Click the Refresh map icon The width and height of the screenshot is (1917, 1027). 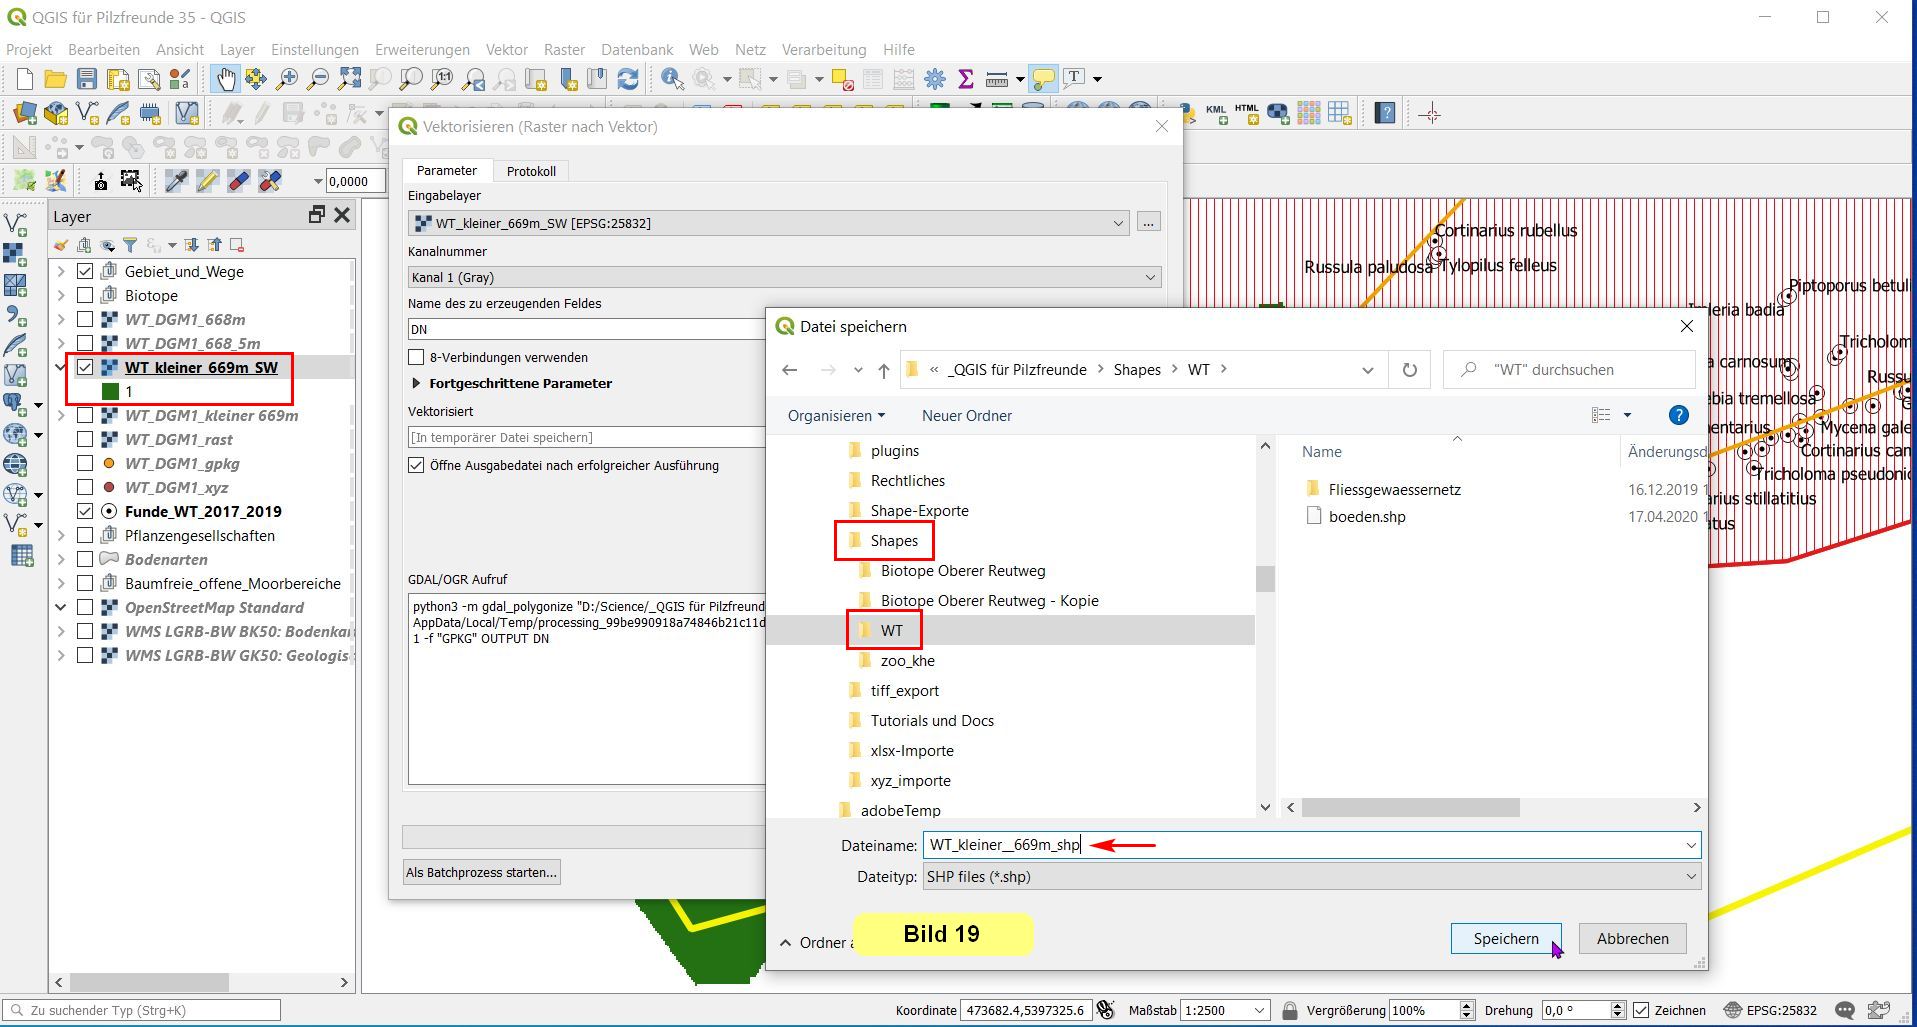[628, 79]
